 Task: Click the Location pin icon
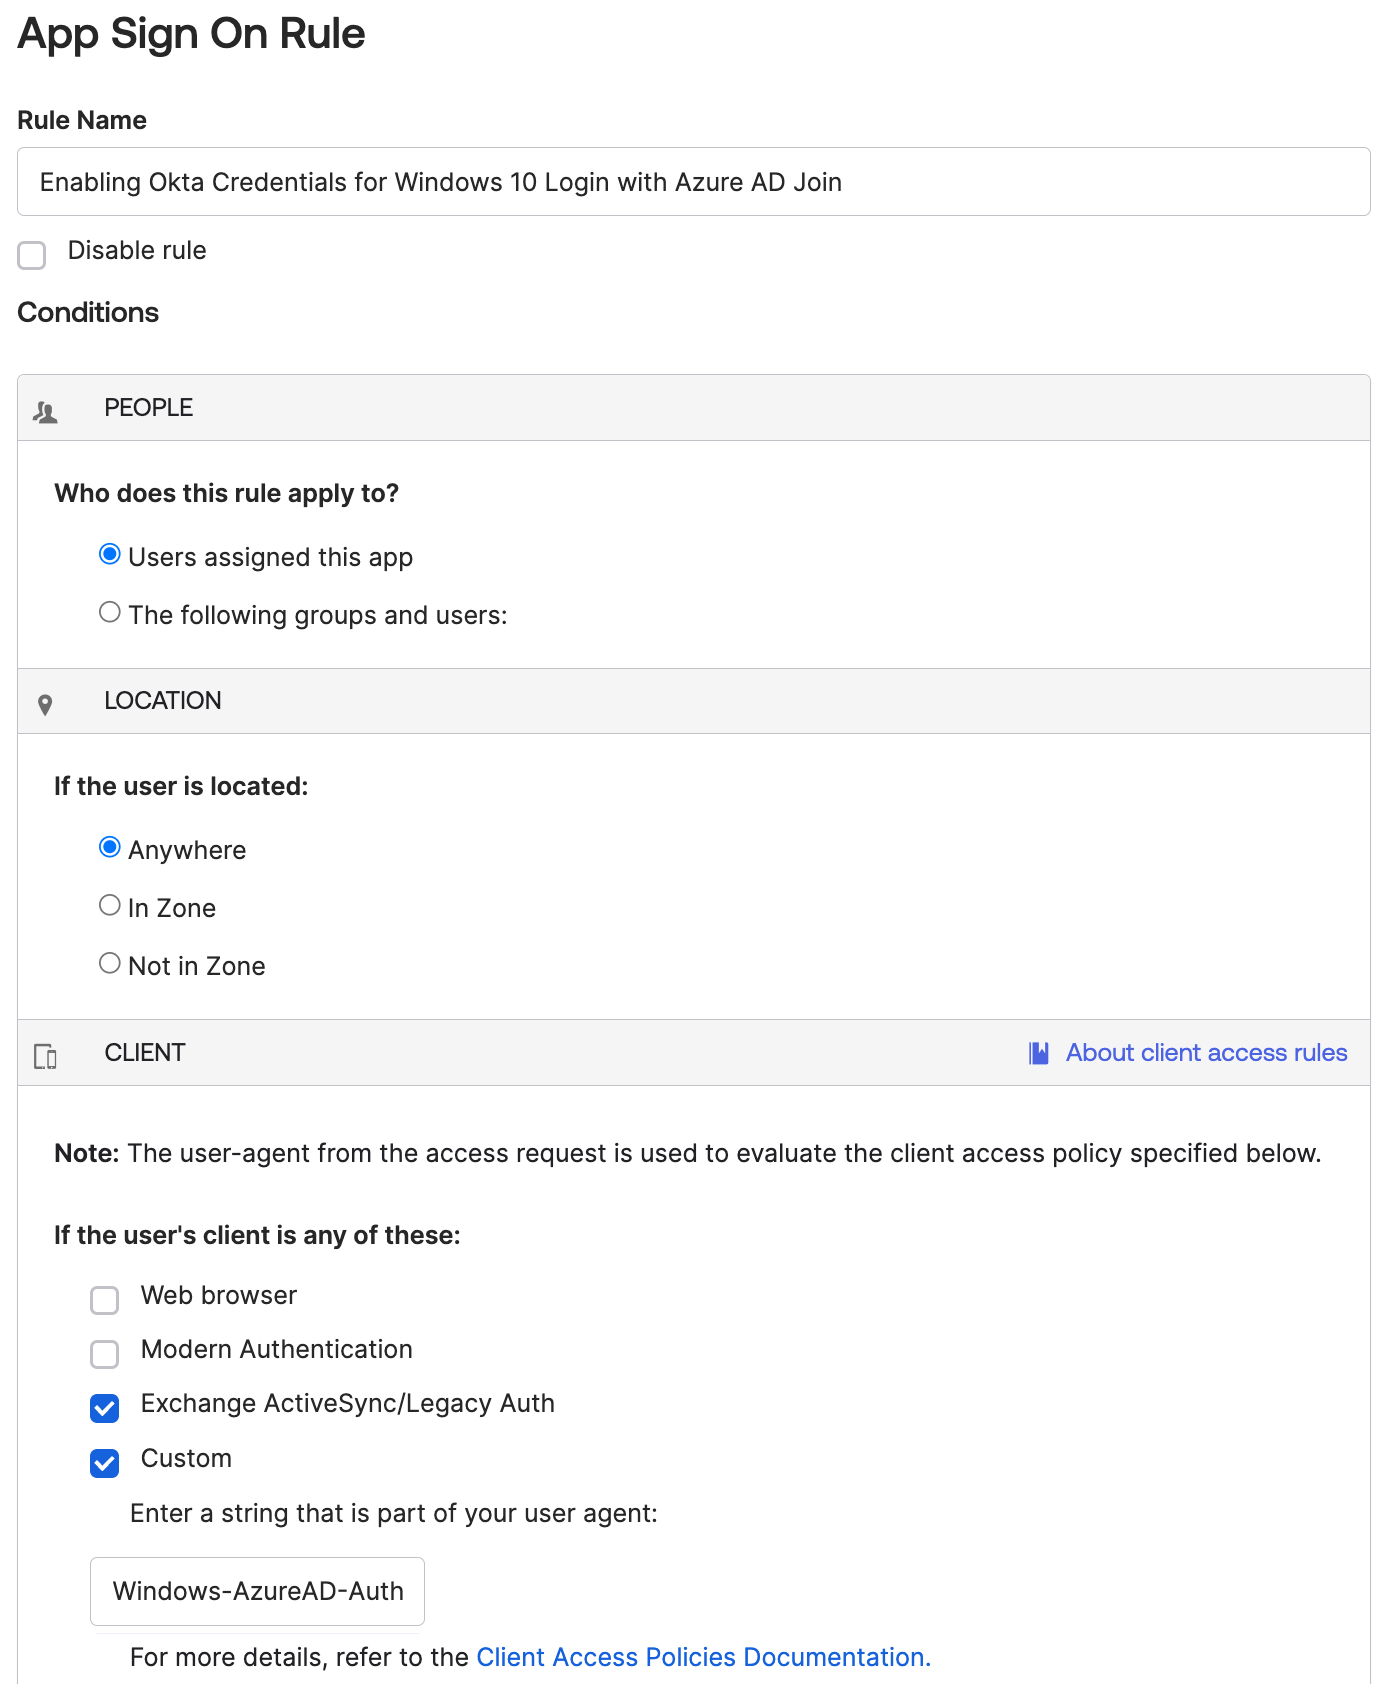45,705
